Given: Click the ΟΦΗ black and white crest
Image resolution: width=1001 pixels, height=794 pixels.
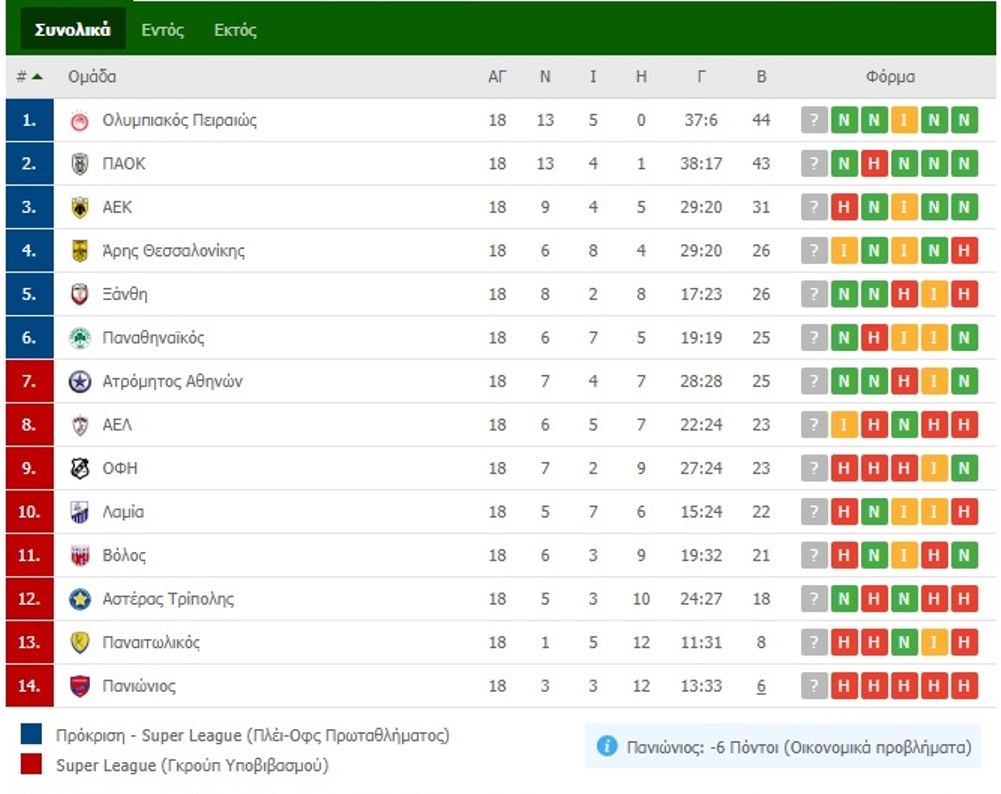Looking at the screenshot, I should [80, 468].
